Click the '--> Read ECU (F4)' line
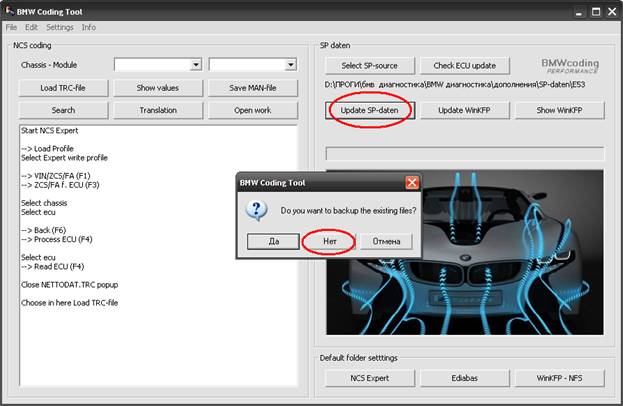This screenshot has height=406, width=623. [52, 267]
